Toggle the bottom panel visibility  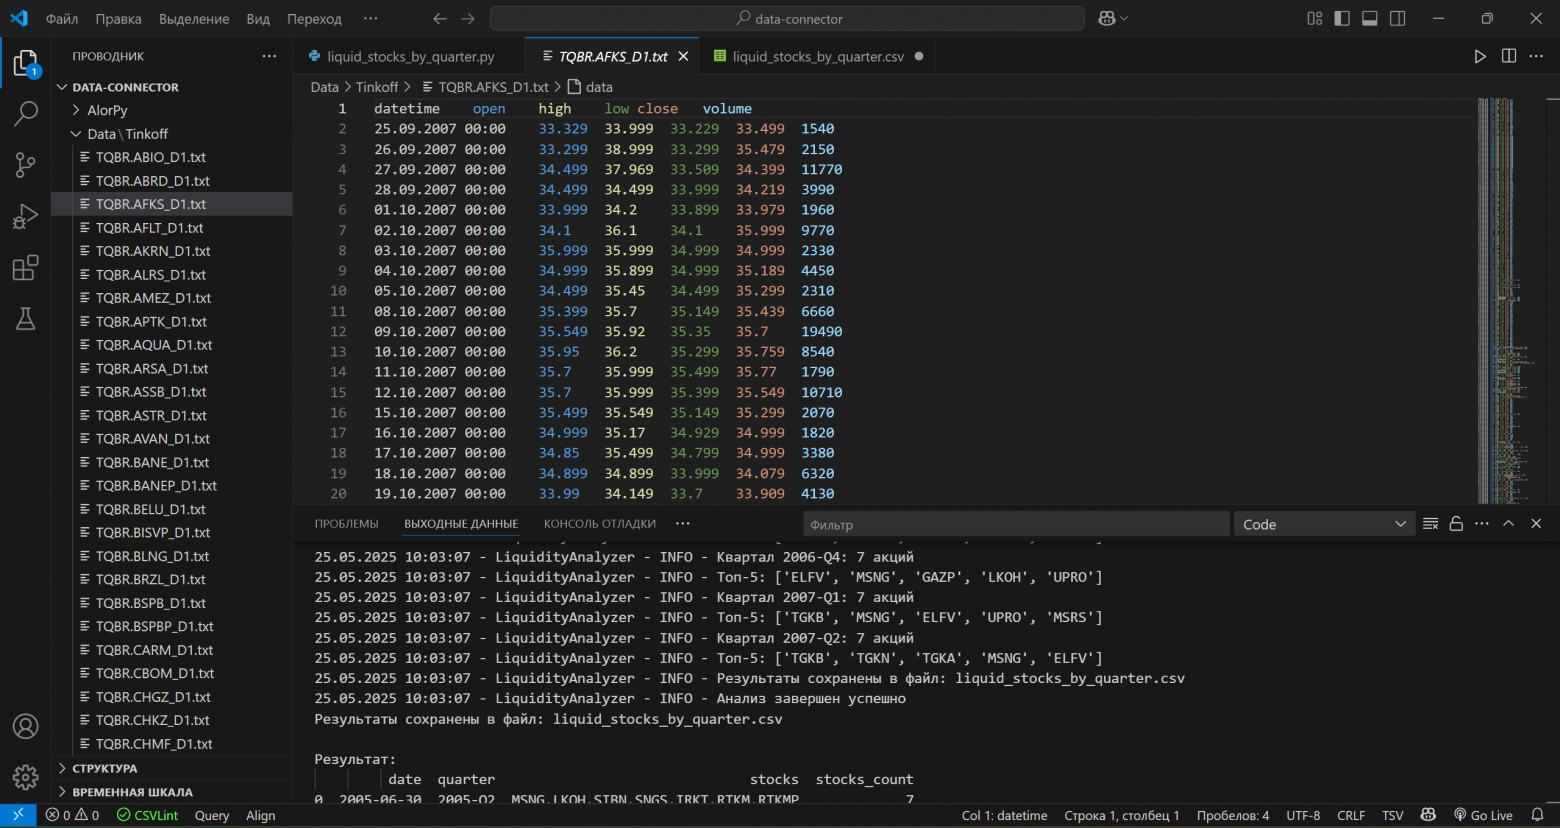pyautogui.click(x=1370, y=19)
